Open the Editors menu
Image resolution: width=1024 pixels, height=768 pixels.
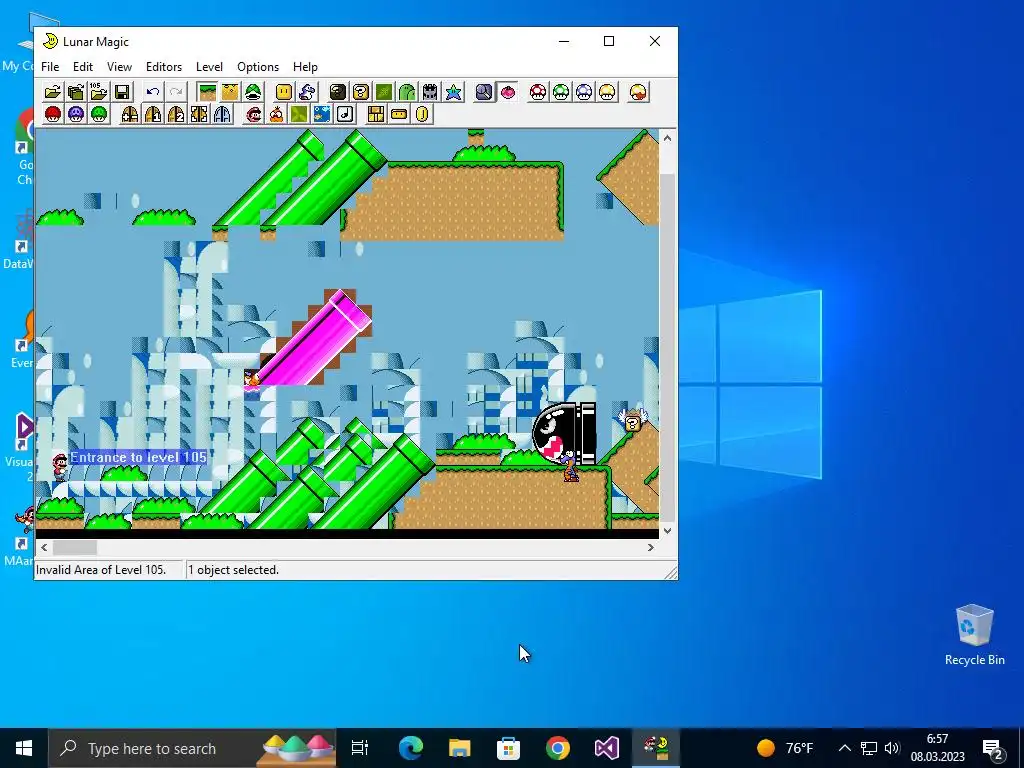(x=164, y=67)
